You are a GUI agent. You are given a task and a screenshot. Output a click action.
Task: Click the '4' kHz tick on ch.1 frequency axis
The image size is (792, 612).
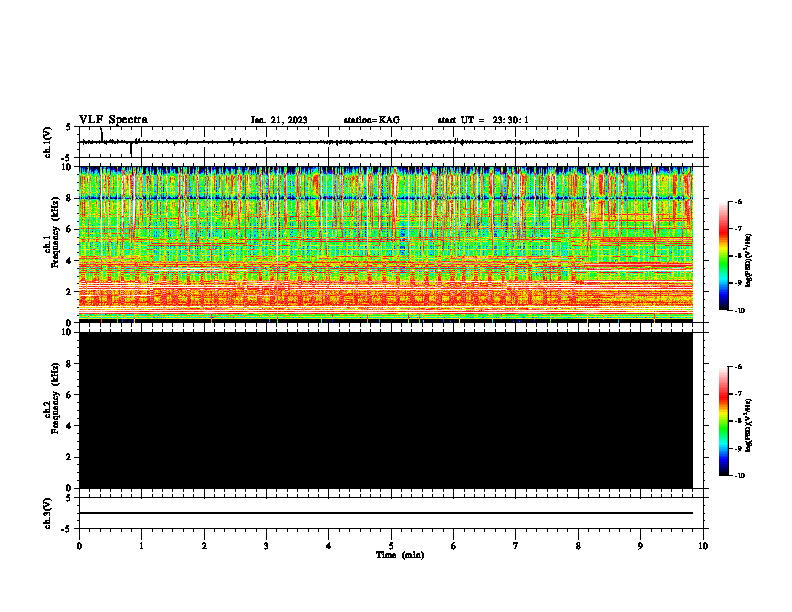pos(70,261)
